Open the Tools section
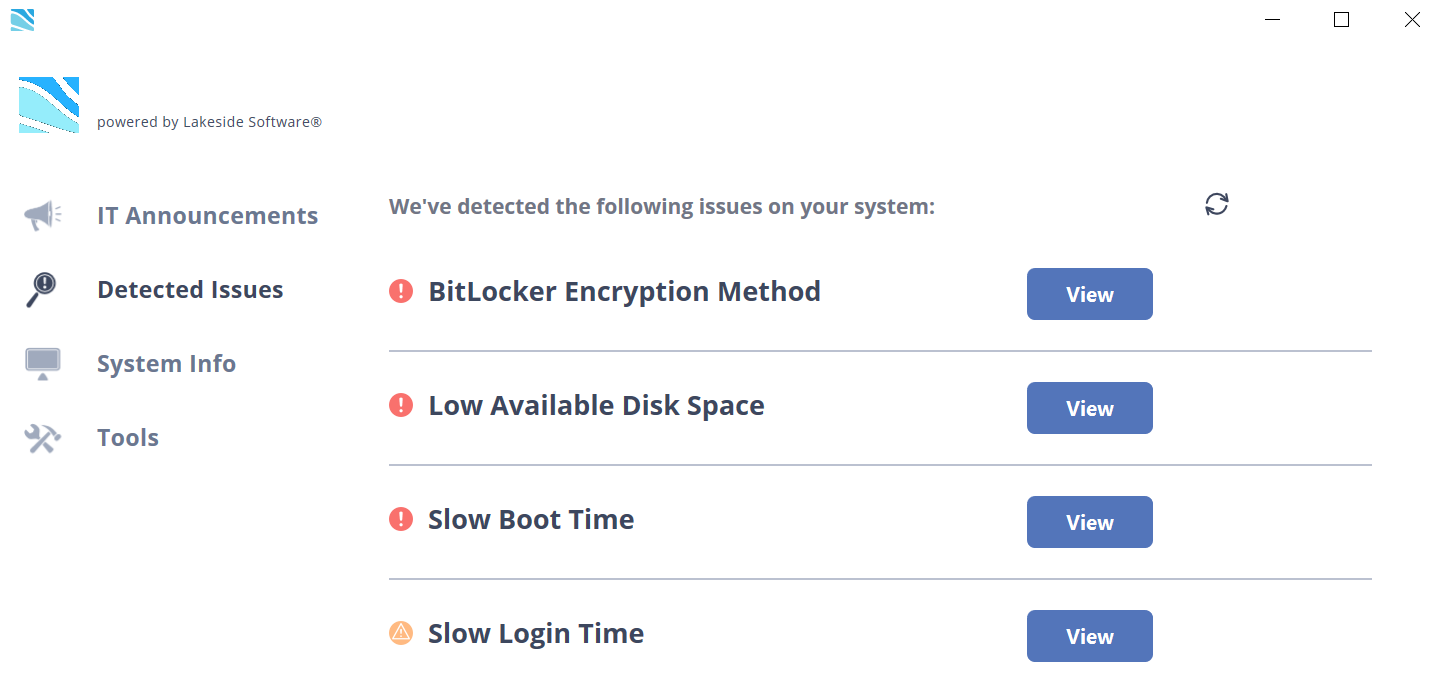Viewport: 1440px width, 688px height. click(128, 438)
